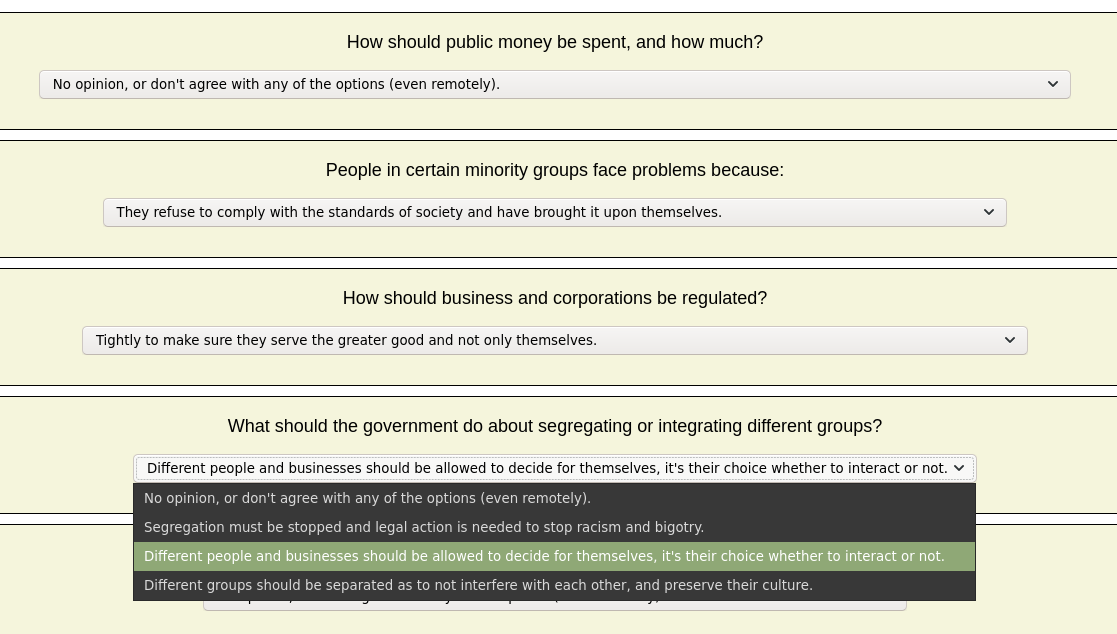Click the "How should business and corporations" heading
Image resolution: width=1117 pixels, height=634 pixels.
click(x=554, y=299)
